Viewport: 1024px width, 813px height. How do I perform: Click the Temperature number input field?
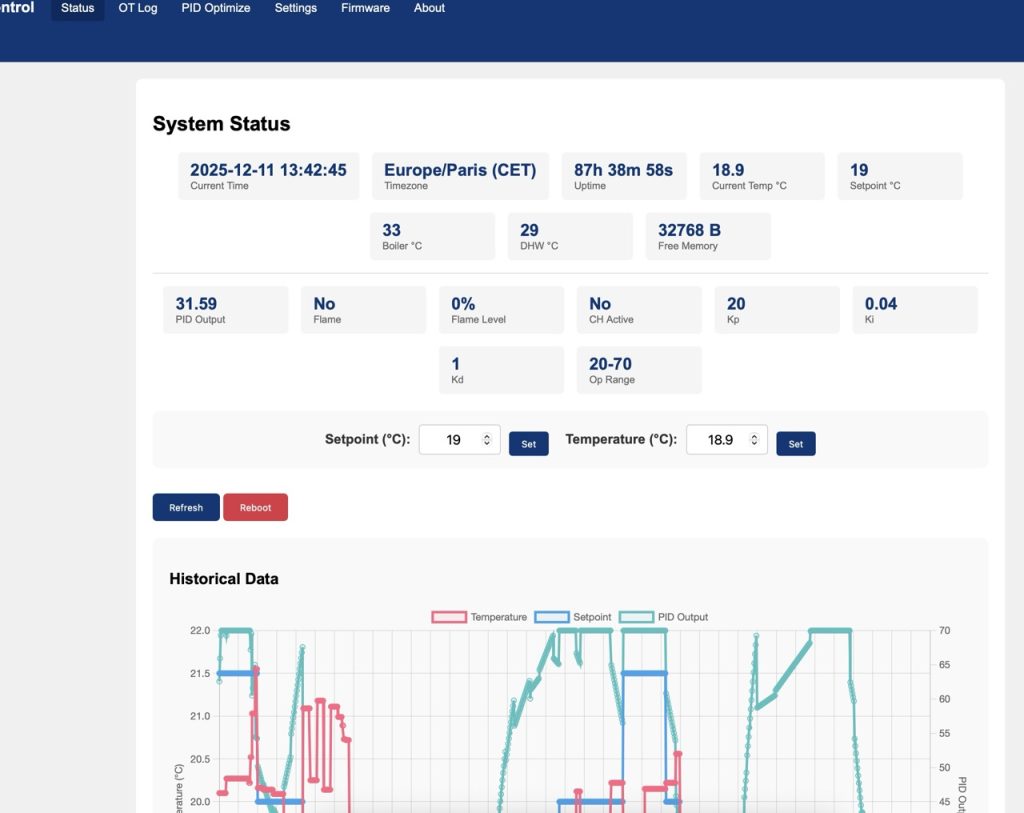tap(719, 440)
